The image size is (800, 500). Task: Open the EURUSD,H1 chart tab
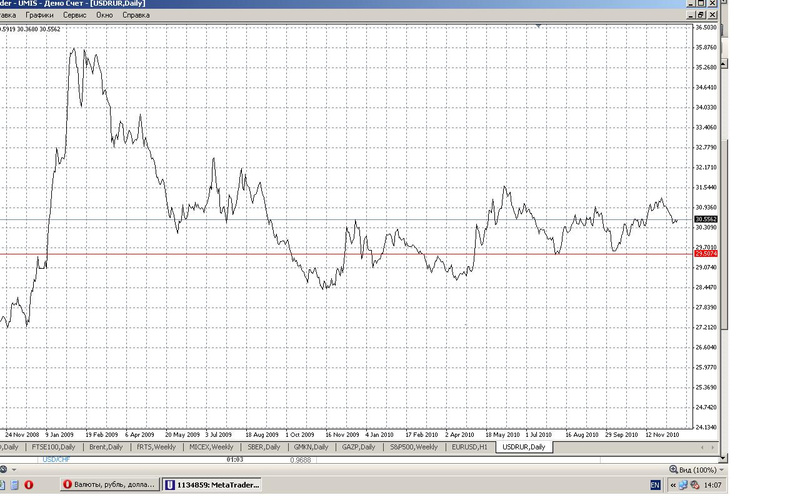click(x=470, y=447)
